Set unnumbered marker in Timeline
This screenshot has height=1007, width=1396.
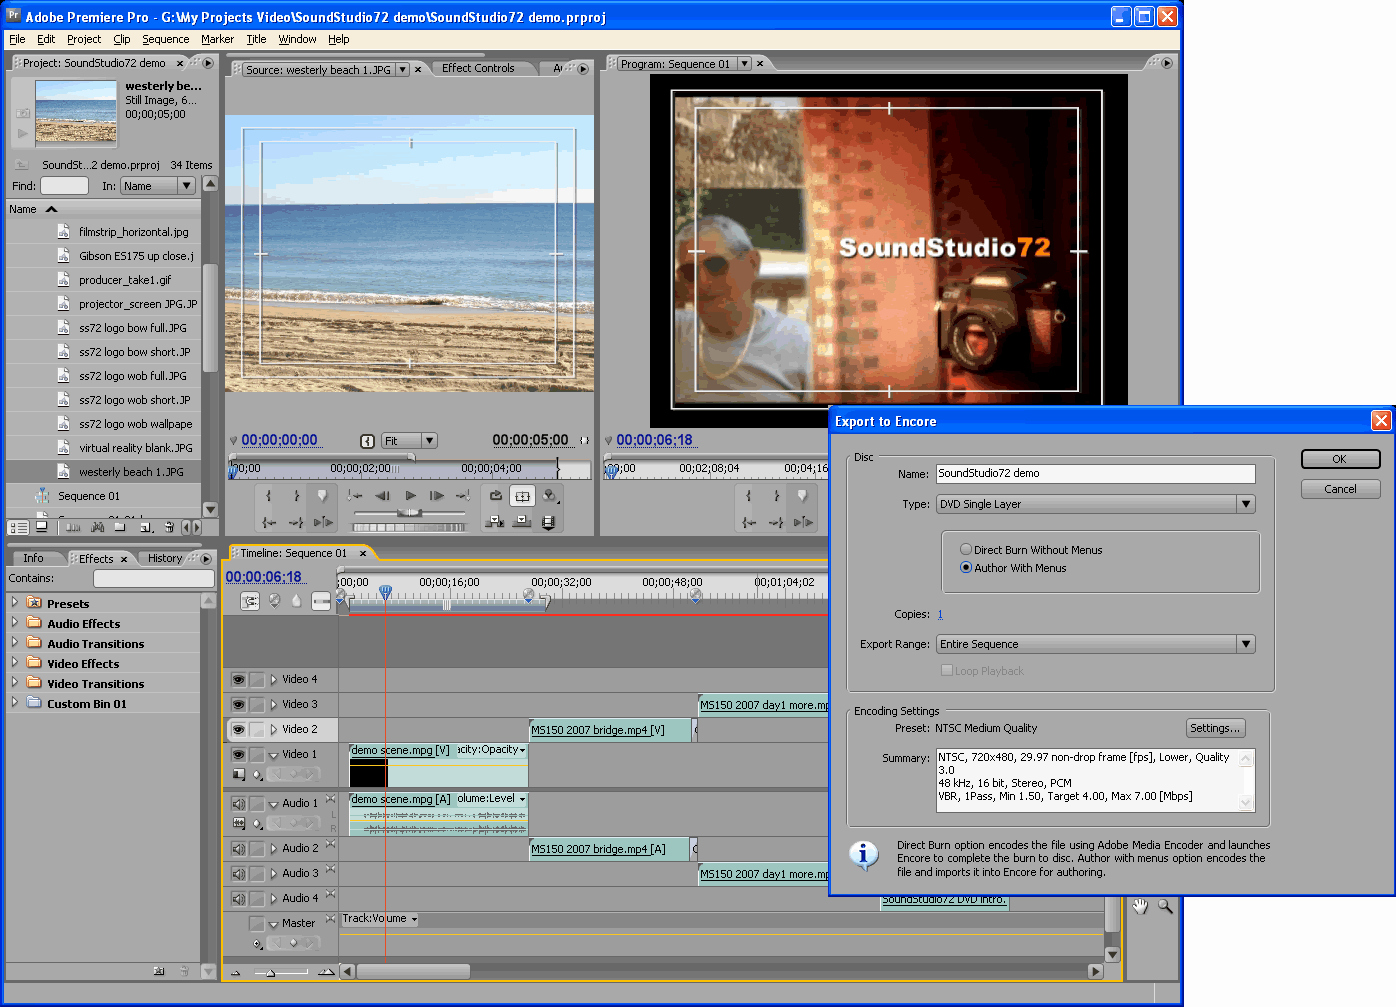point(296,601)
